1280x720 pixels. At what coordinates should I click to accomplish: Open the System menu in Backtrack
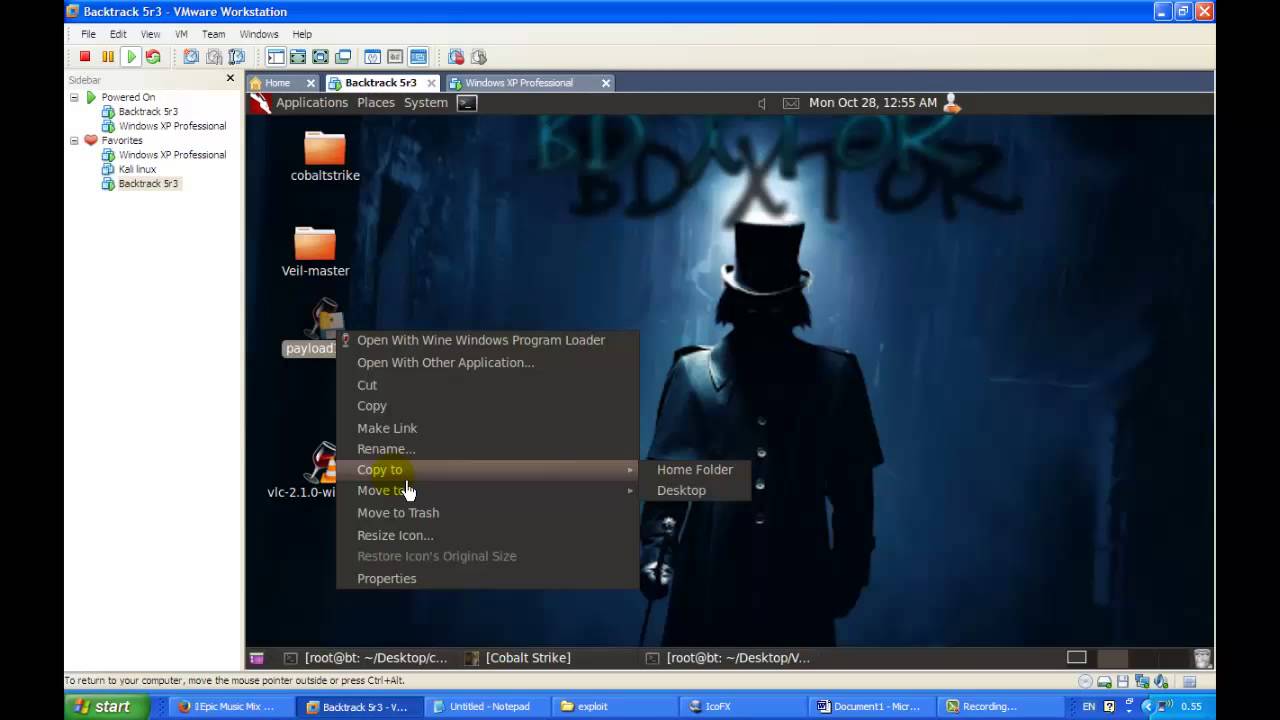(426, 102)
